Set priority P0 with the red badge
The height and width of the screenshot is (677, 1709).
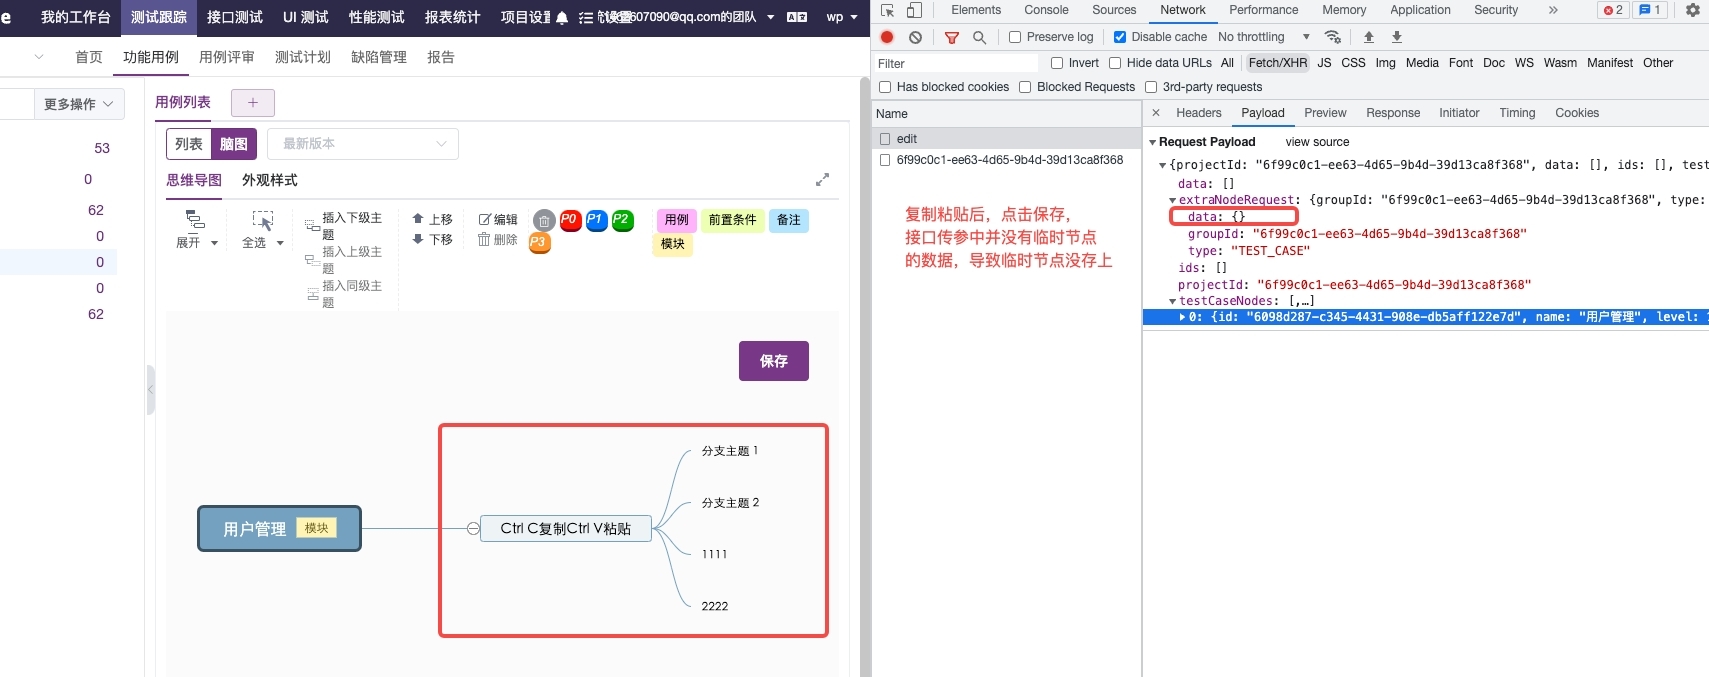[570, 220]
